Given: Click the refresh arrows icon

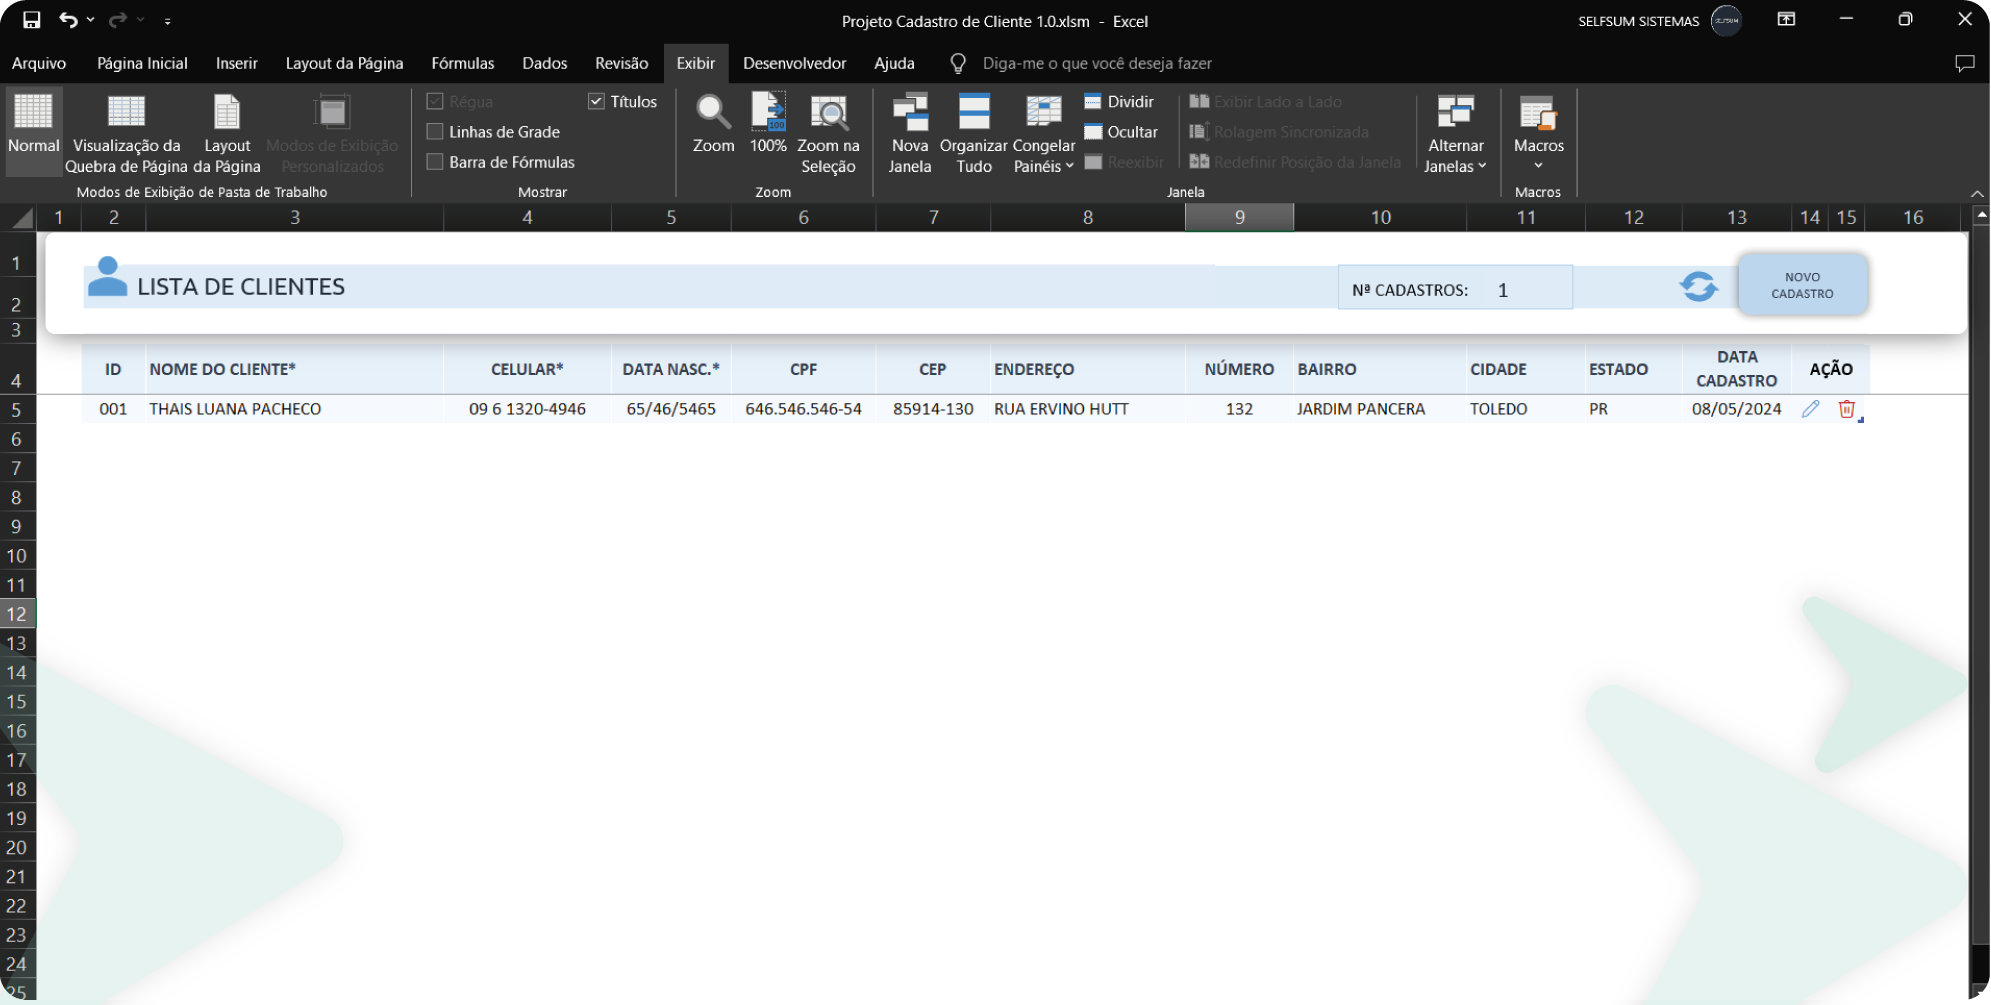Looking at the screenshot, I should click(x=1698, y=287).
